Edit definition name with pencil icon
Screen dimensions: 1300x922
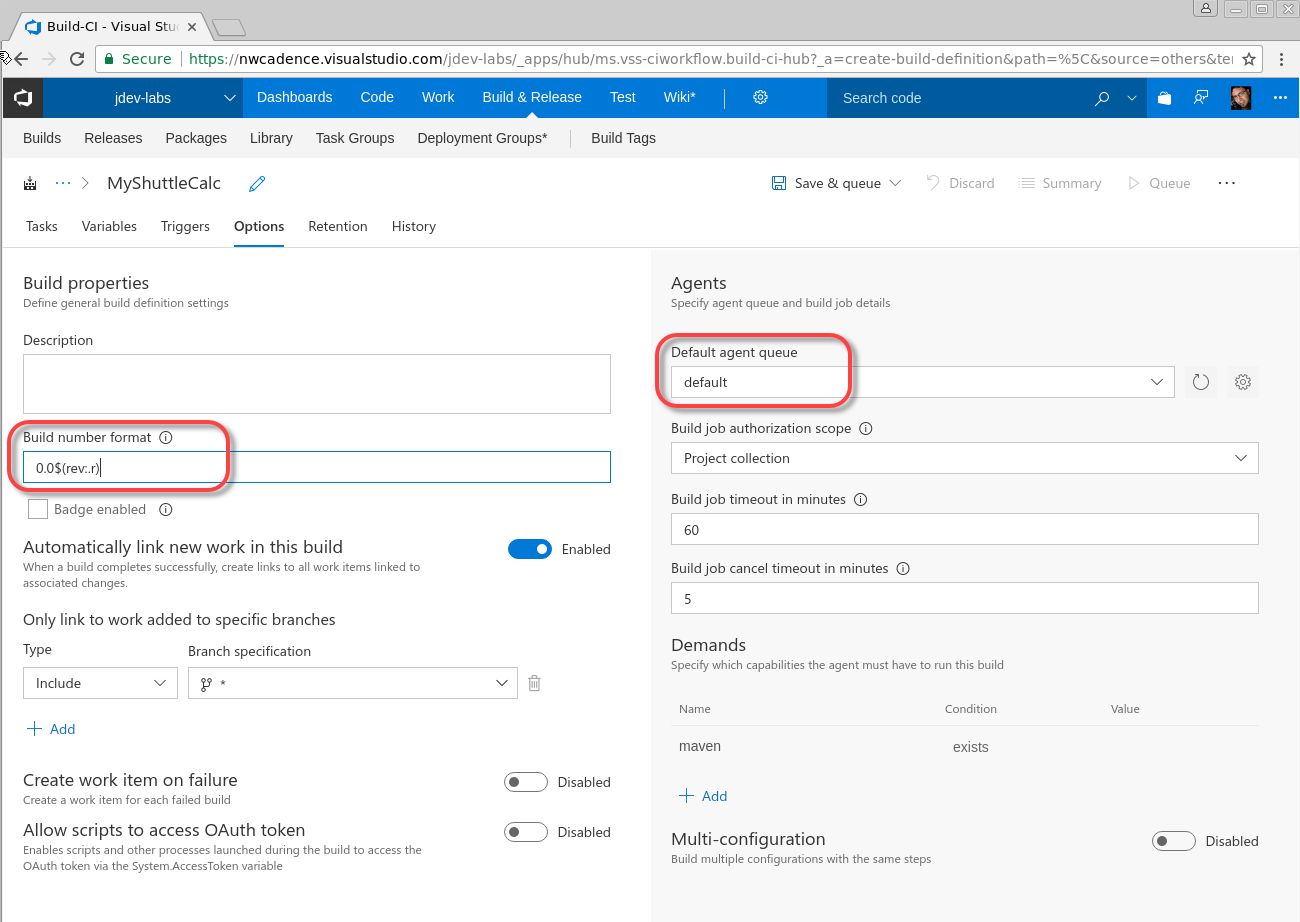pos(257,183)
